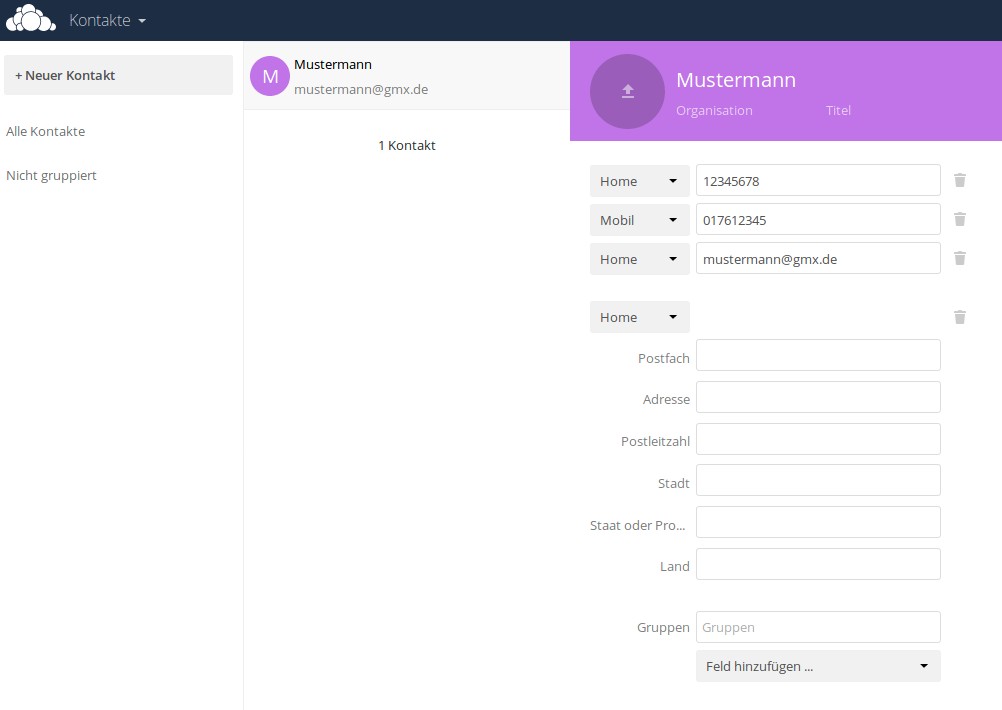The height and width of the screenshot is (710, 1002).
Task: Click the Organisation field
Action: [x=714, y=111]
